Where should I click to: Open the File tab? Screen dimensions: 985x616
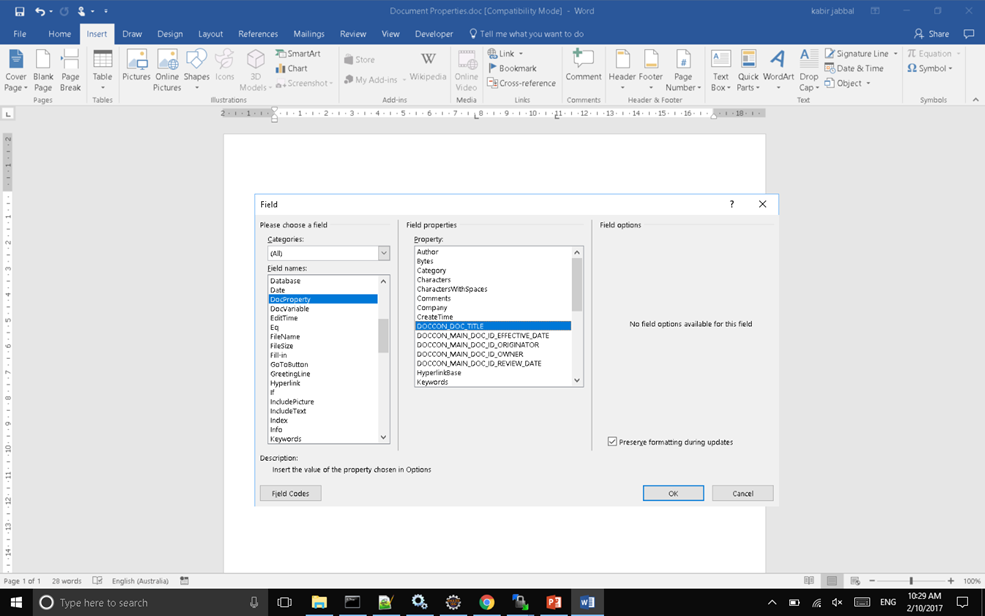coord(19,34)
